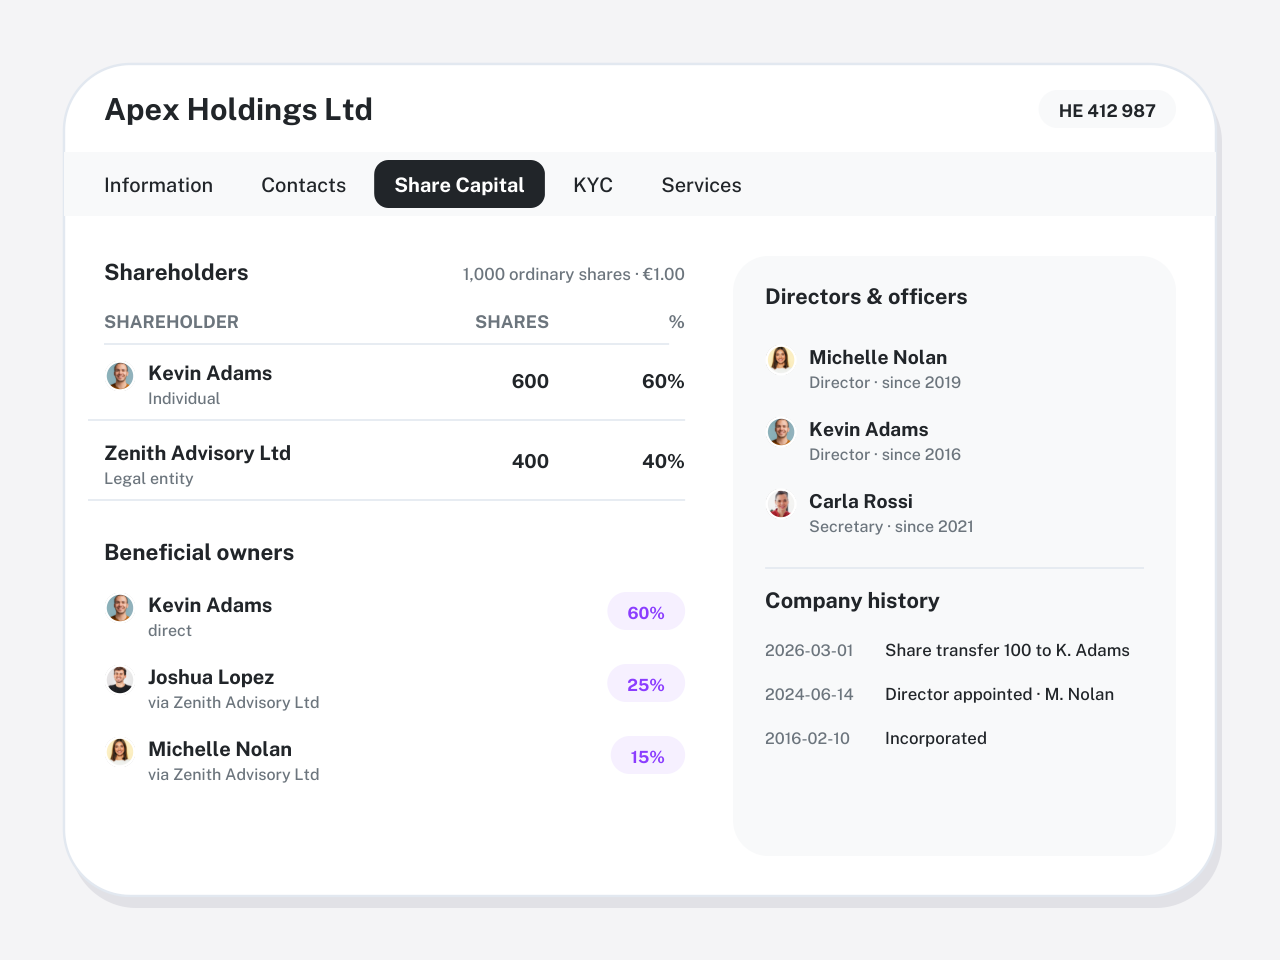Viewport: 1280px width, 960px height.
Task: Click the % column header
Action: click(x=677, y=322)
